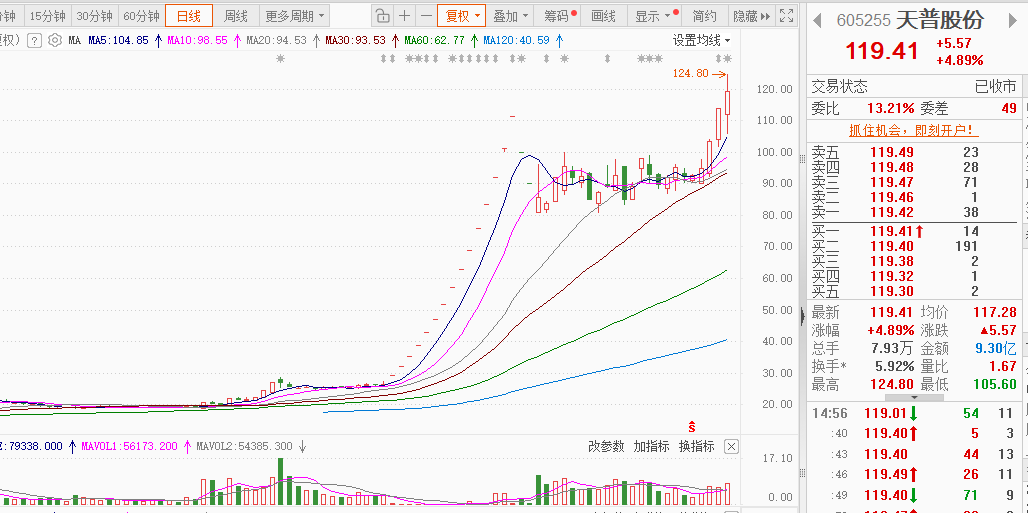Click the 卖三 ask price 119.47
This screenshot has width=1028, height=513.
click(892, 182)
